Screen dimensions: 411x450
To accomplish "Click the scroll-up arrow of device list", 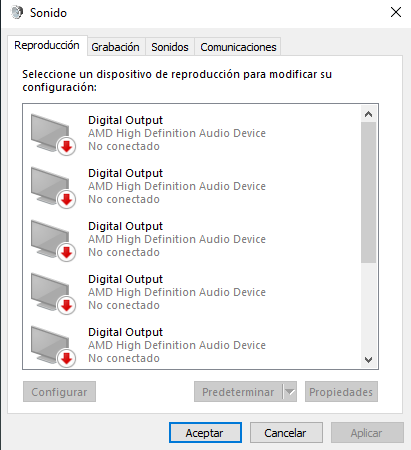I will point(368,114).
